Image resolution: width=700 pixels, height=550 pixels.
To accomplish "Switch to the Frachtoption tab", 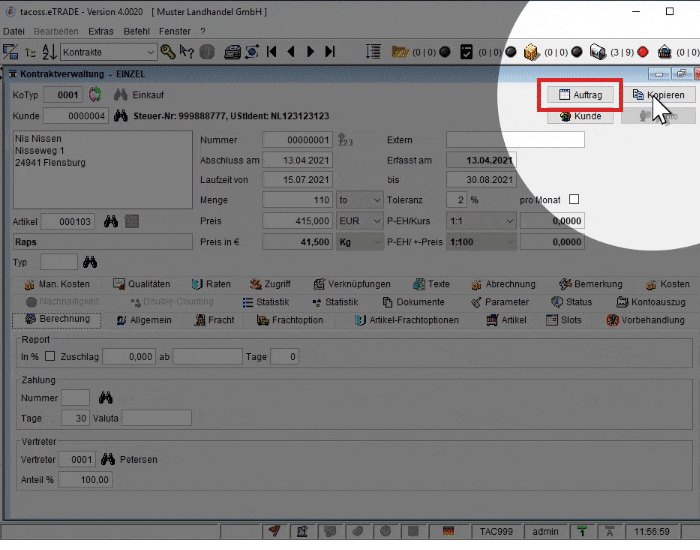I will (x=290, y=320).
